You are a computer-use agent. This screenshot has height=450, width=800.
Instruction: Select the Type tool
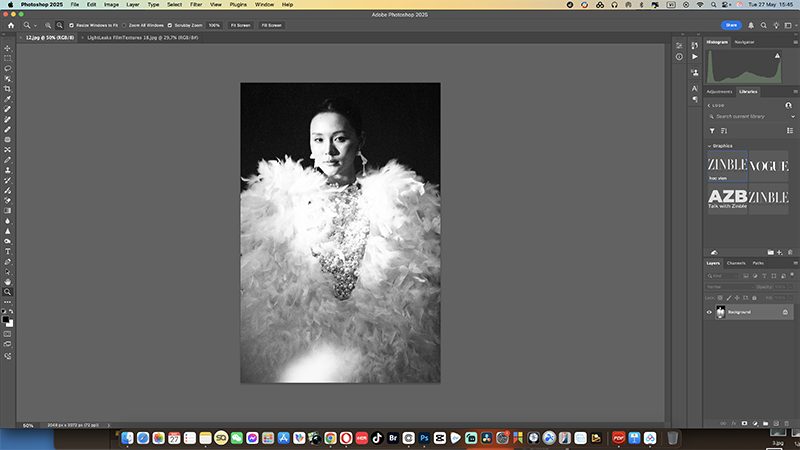(7, 251)
